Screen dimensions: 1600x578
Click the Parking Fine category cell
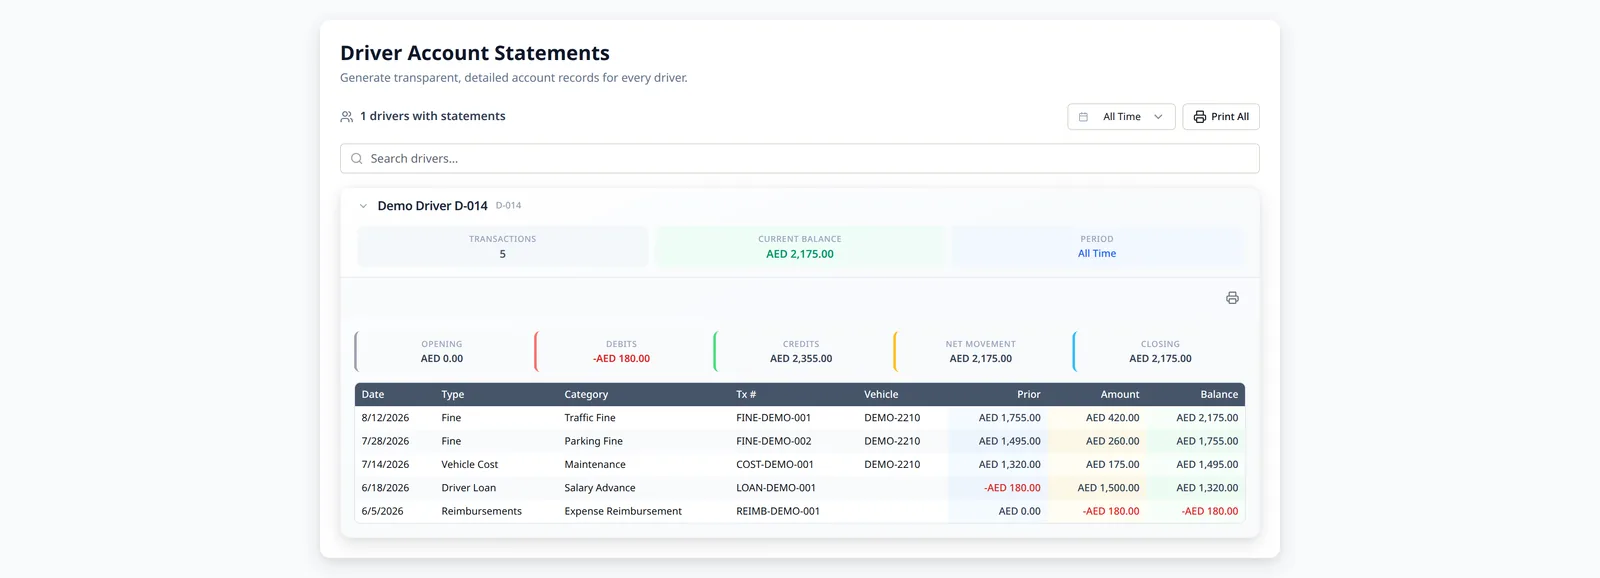[x=593, y=441]
